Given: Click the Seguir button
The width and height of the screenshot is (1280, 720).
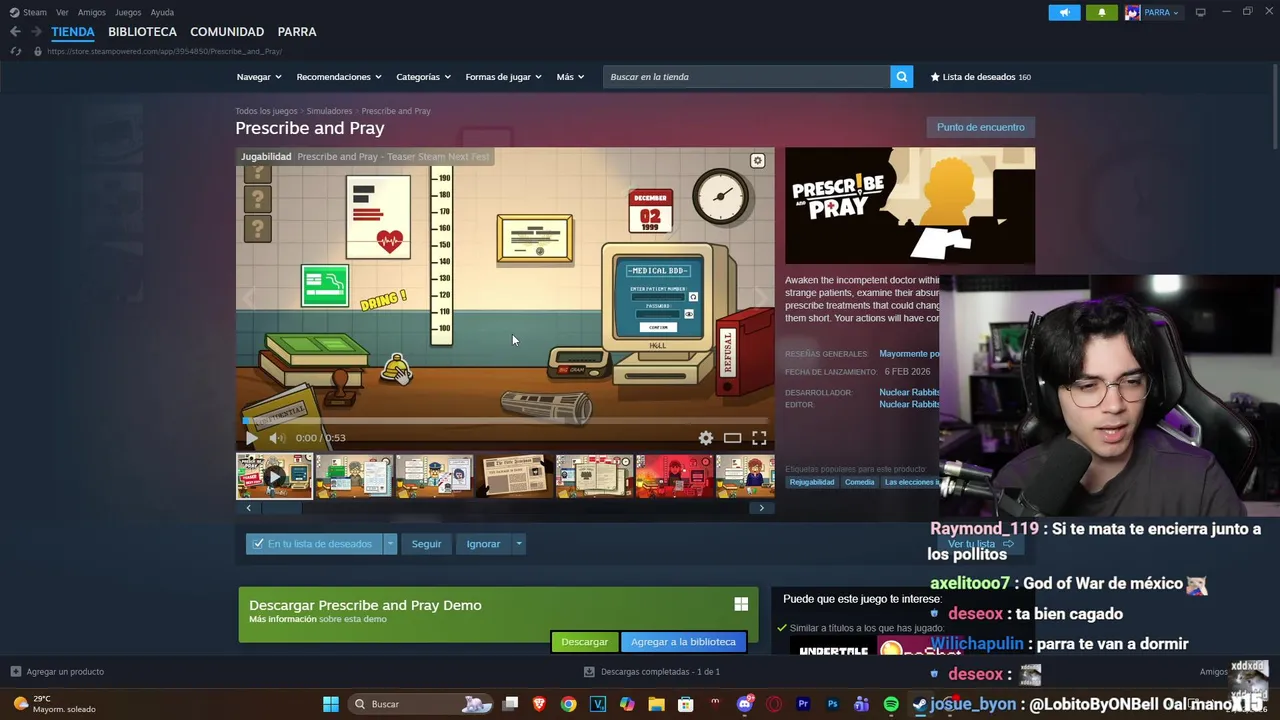Looking at the screenshot, I should [426, 544].
